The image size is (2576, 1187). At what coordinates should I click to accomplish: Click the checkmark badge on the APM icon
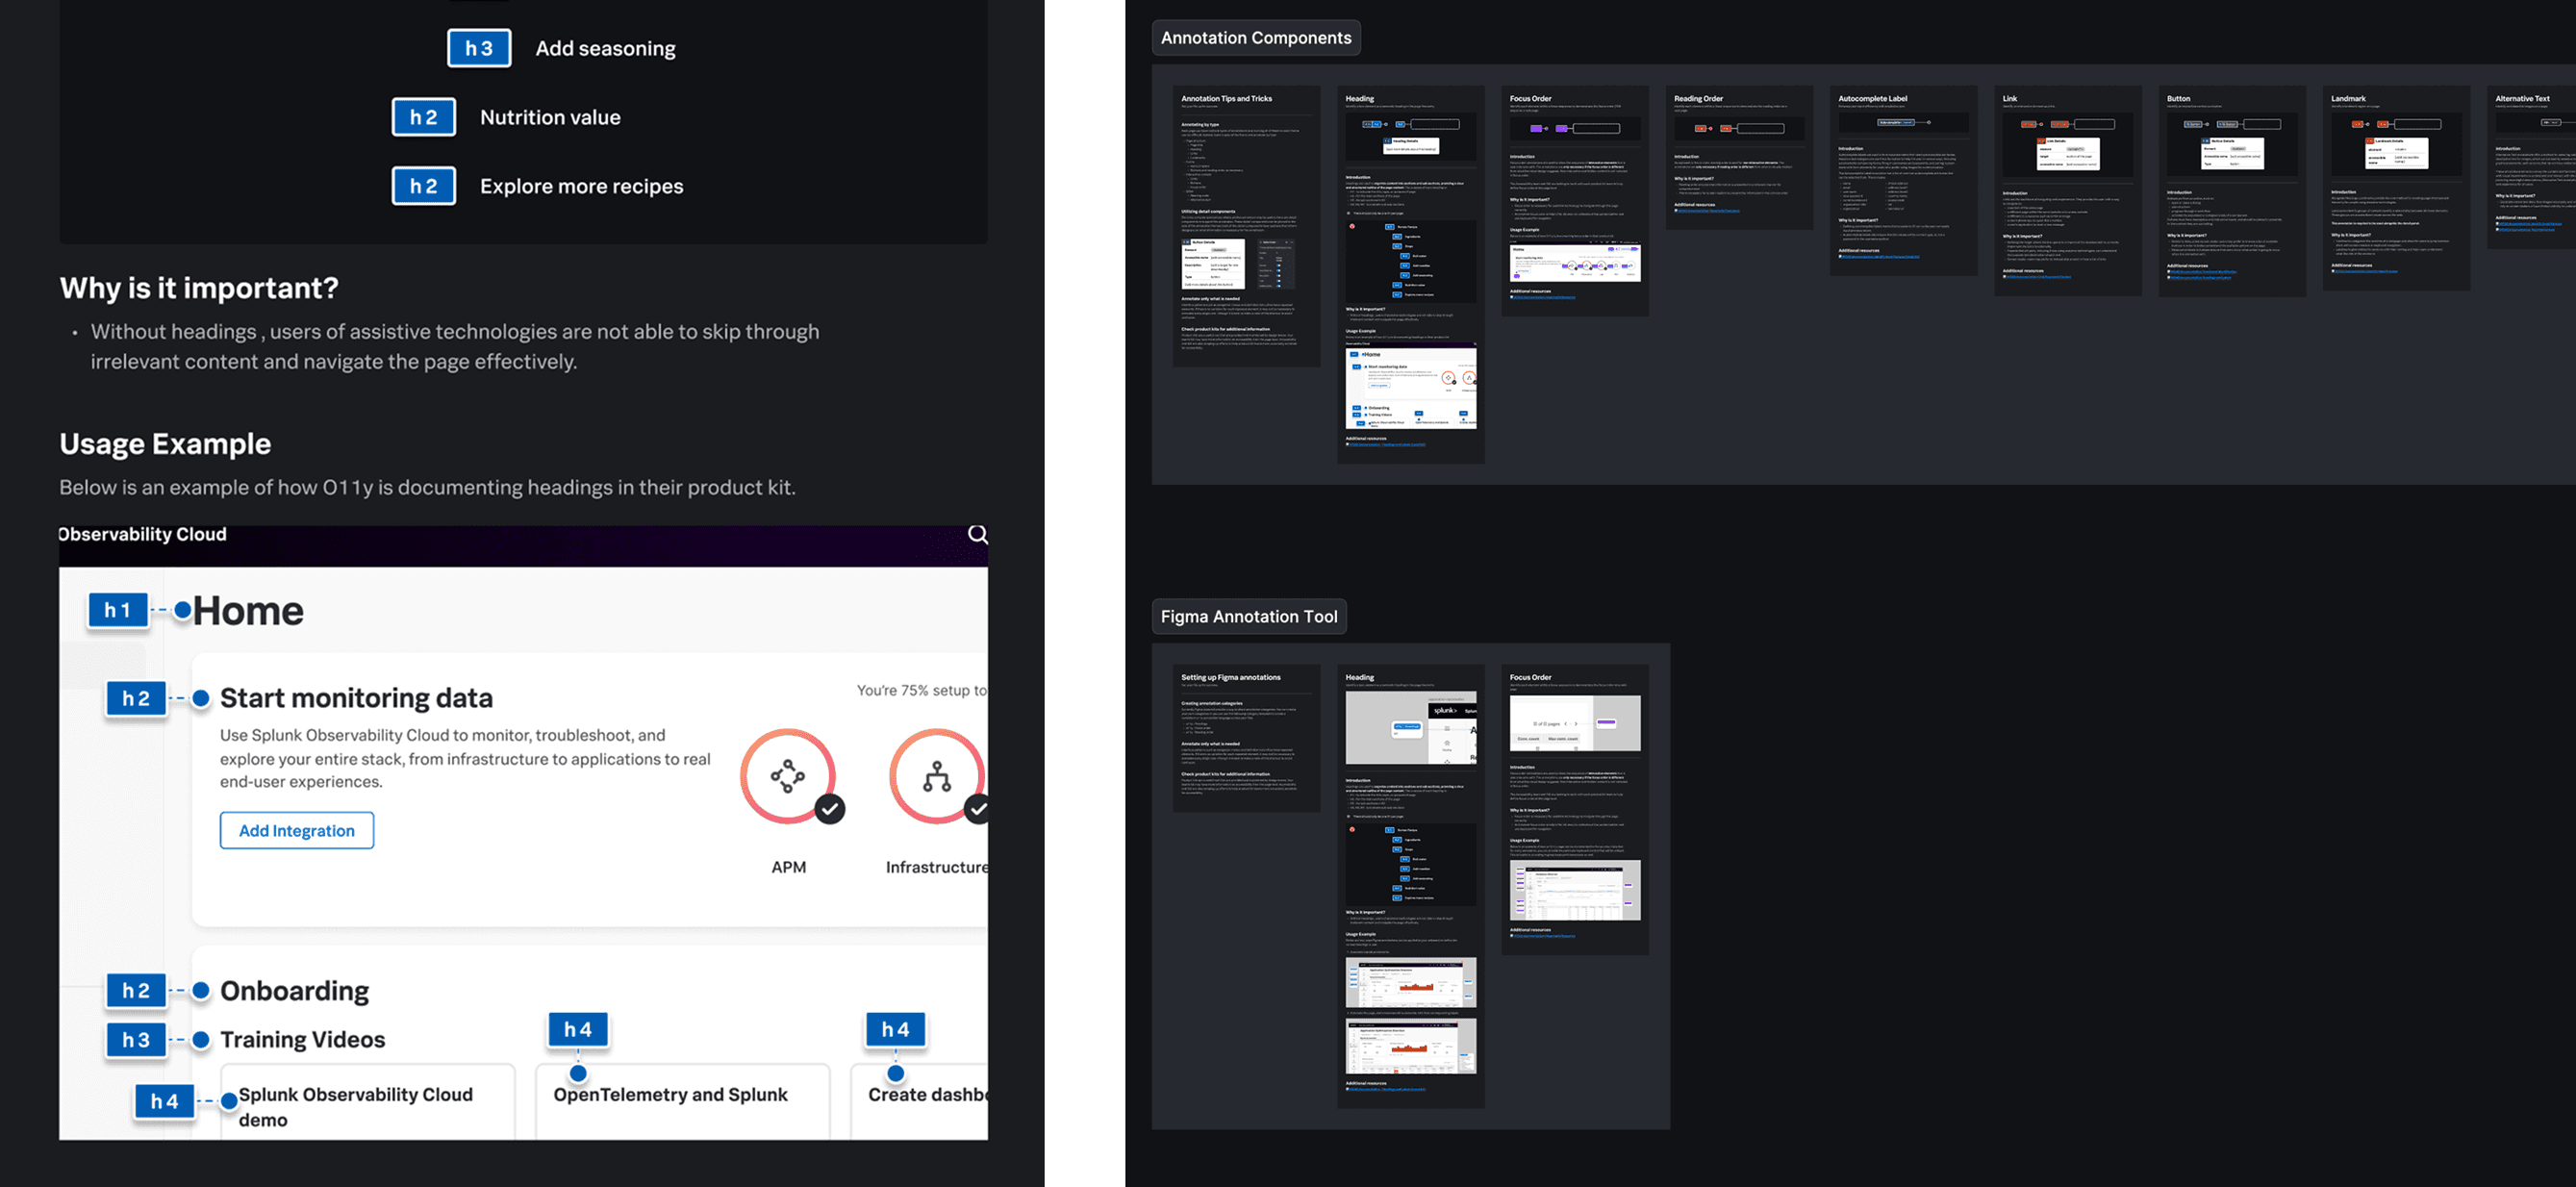click(829, 808)
